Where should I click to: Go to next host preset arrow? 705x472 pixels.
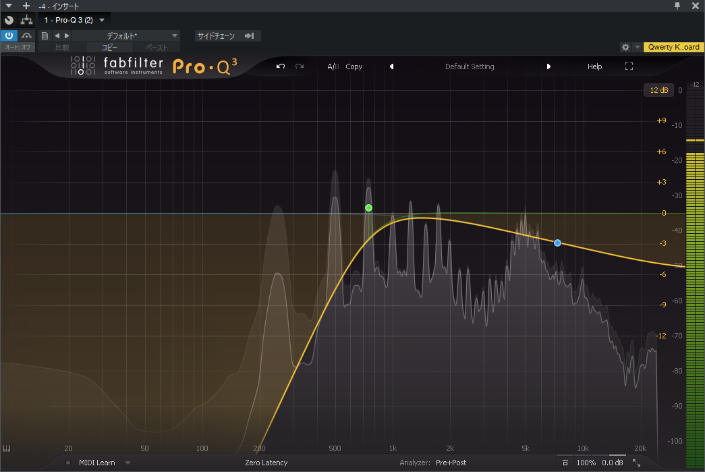(x=67, y=36)
